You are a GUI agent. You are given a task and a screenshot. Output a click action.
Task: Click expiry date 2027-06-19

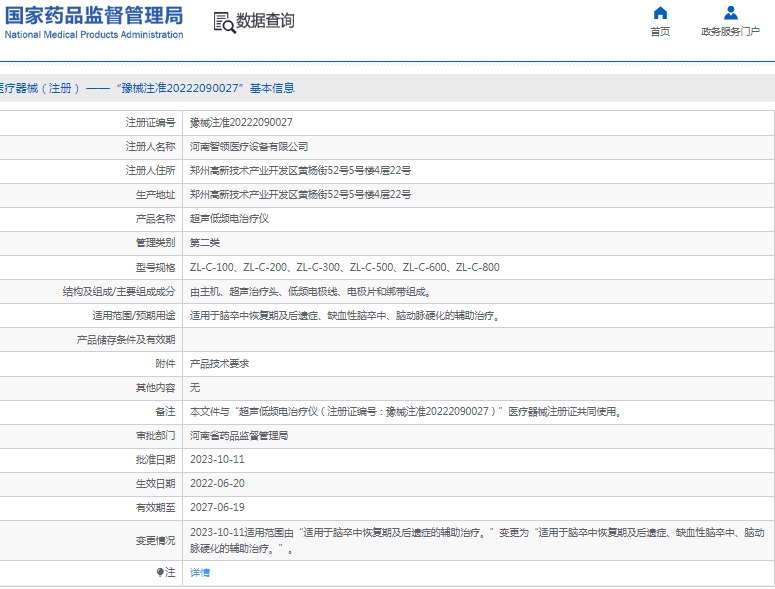click(217, 507)
